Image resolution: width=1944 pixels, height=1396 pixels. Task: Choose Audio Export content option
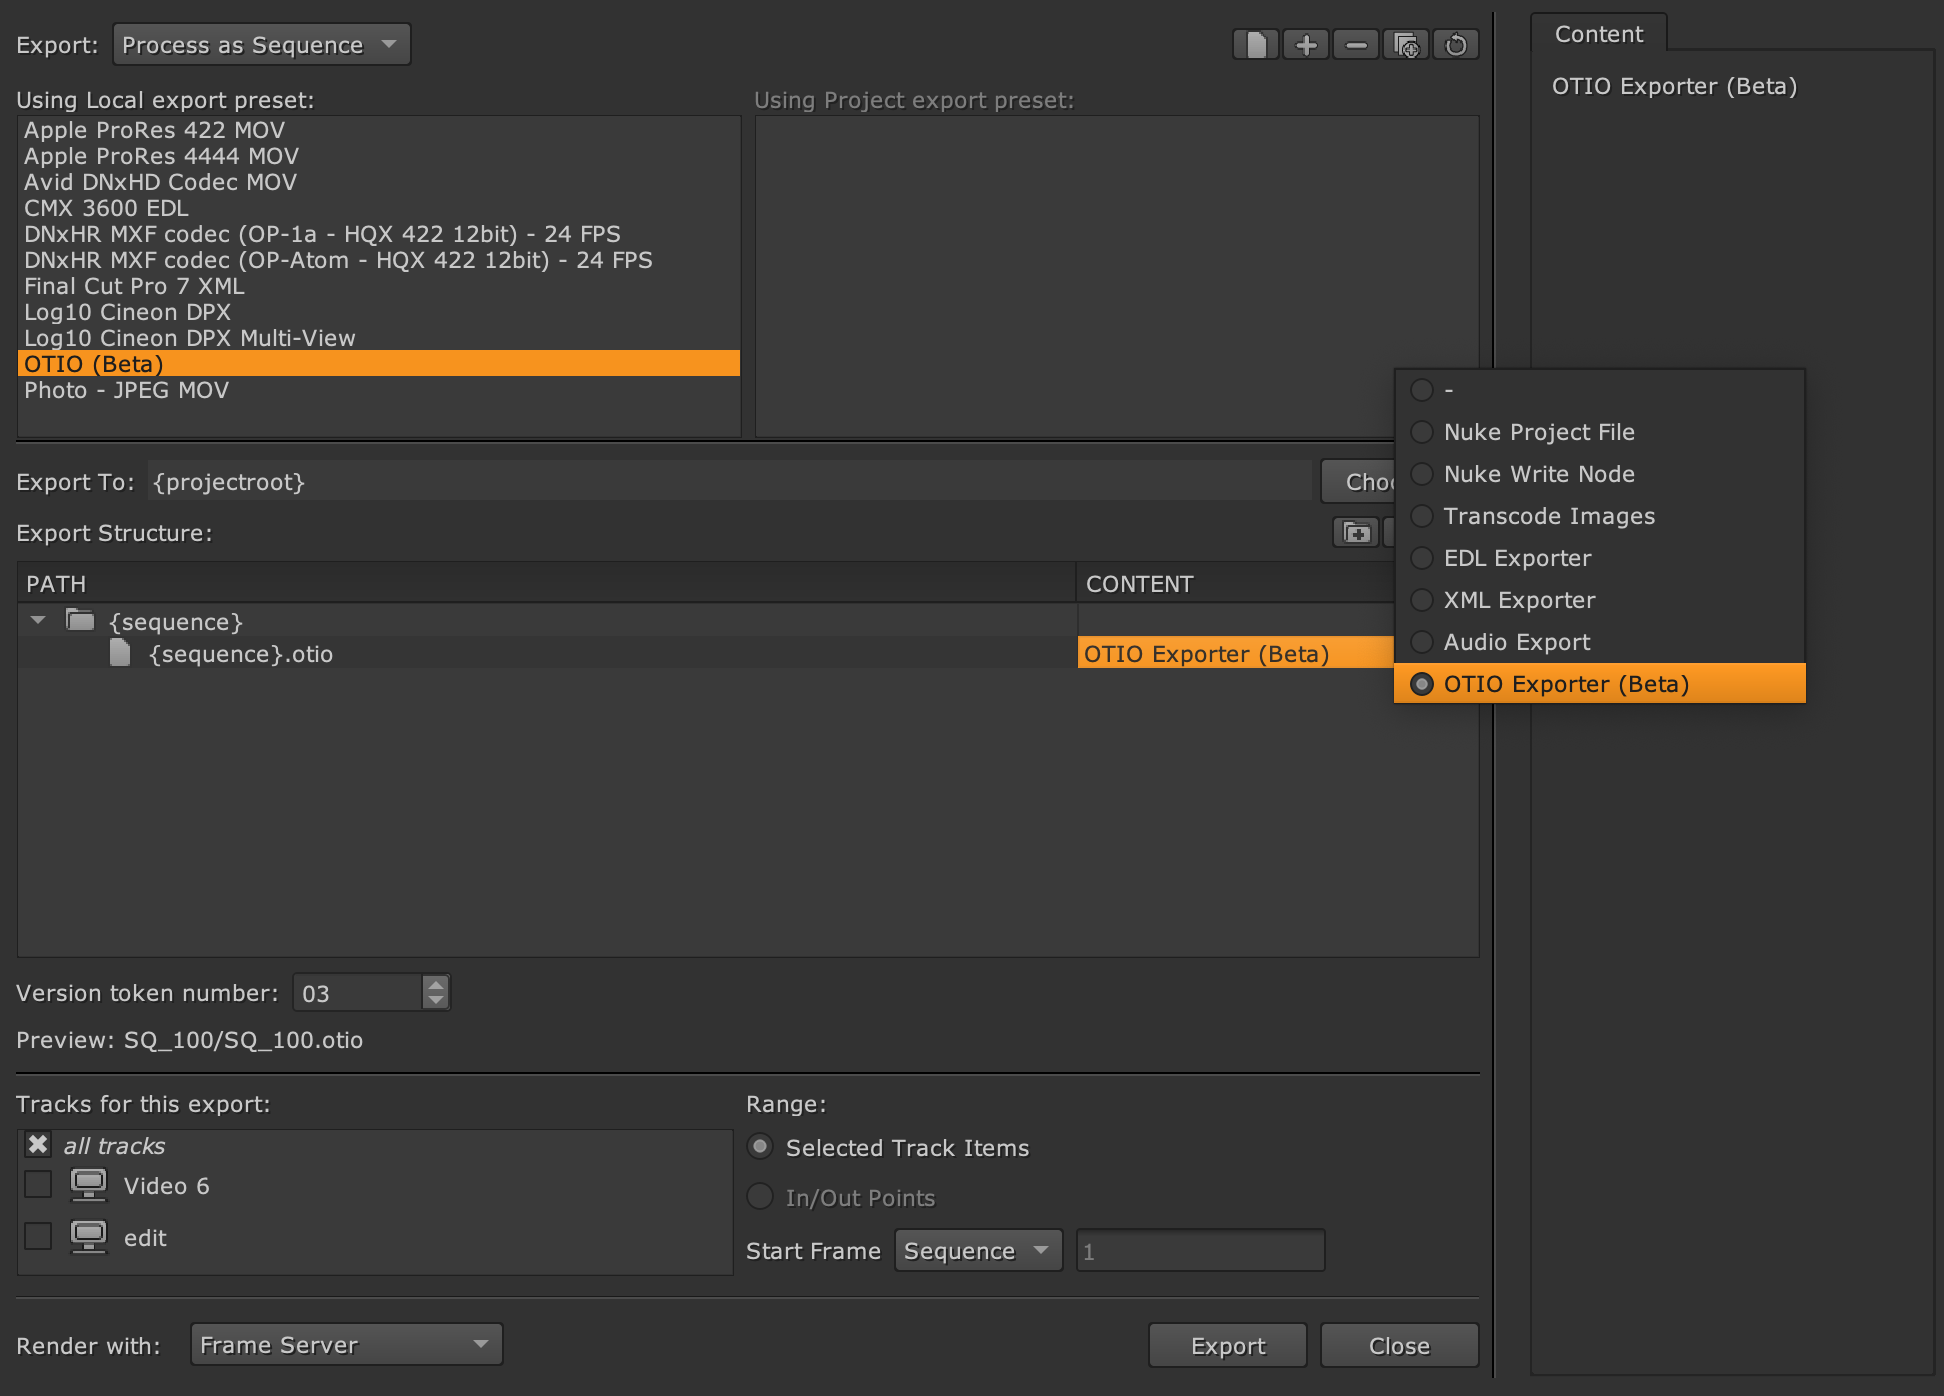[1600, 642]
